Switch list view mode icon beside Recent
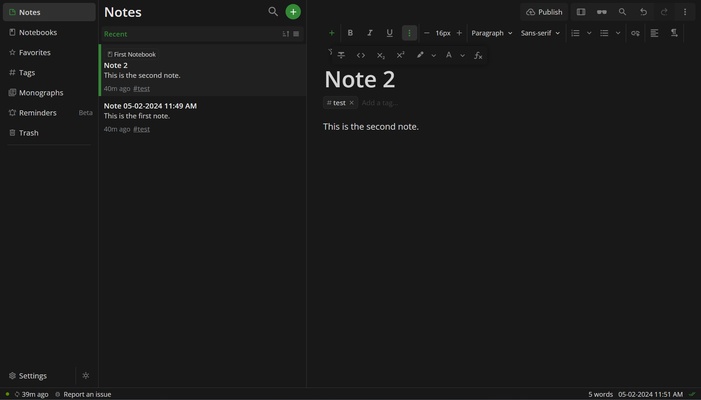The image size is (701, 400). tap(296, 34)
